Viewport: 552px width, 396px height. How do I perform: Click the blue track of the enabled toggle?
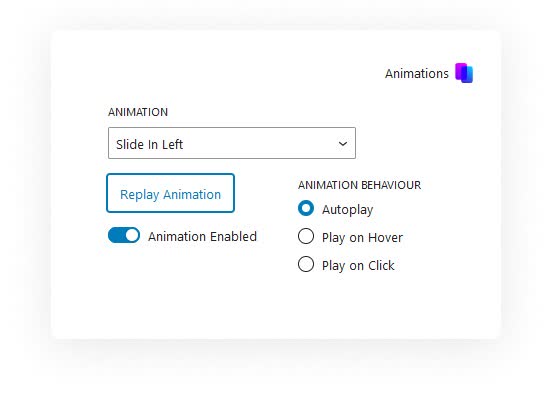point(116,235)
